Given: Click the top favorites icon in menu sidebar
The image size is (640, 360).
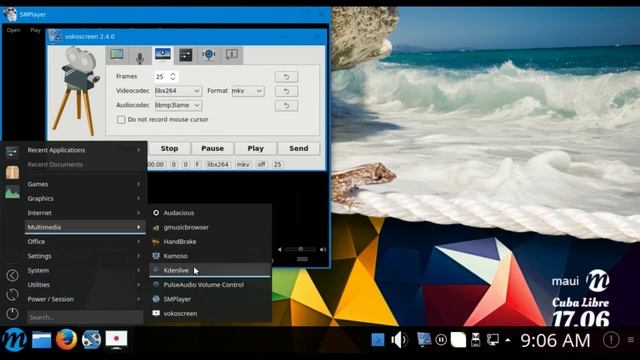Looking at the screenshot, I should point(12,153).
